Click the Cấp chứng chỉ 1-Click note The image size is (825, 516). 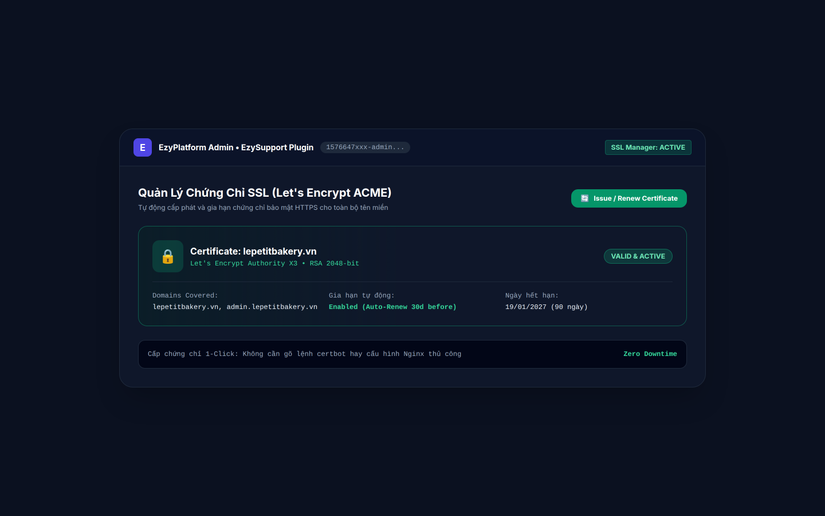coord(305,354)
